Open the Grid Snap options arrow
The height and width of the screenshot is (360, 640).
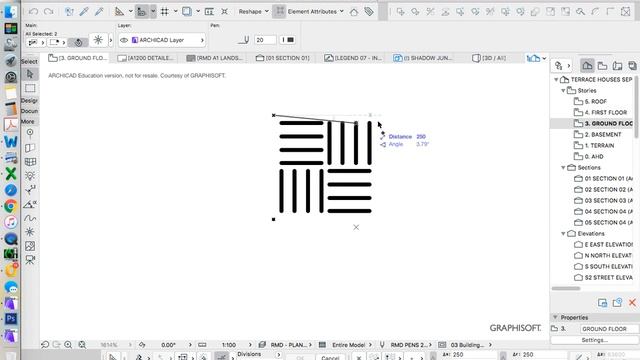point(176,11)
